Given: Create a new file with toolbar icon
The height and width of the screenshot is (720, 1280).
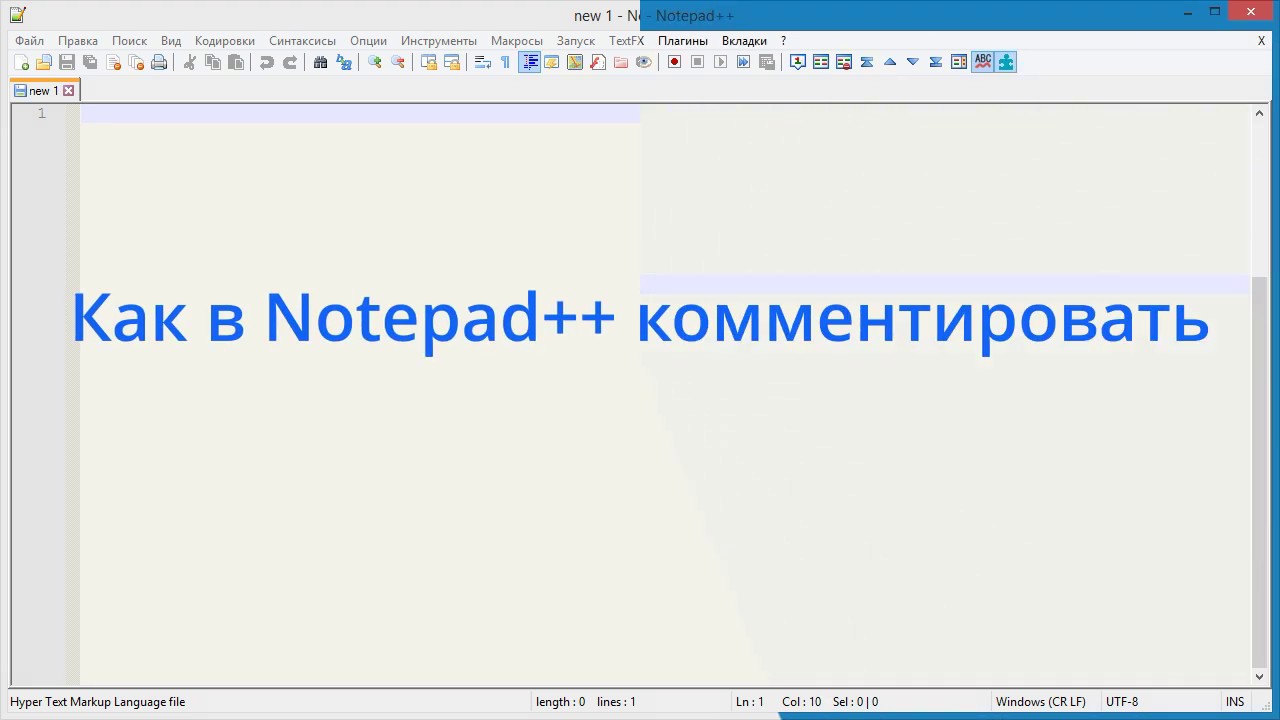Looking at the screenshot, I should 21,62.
